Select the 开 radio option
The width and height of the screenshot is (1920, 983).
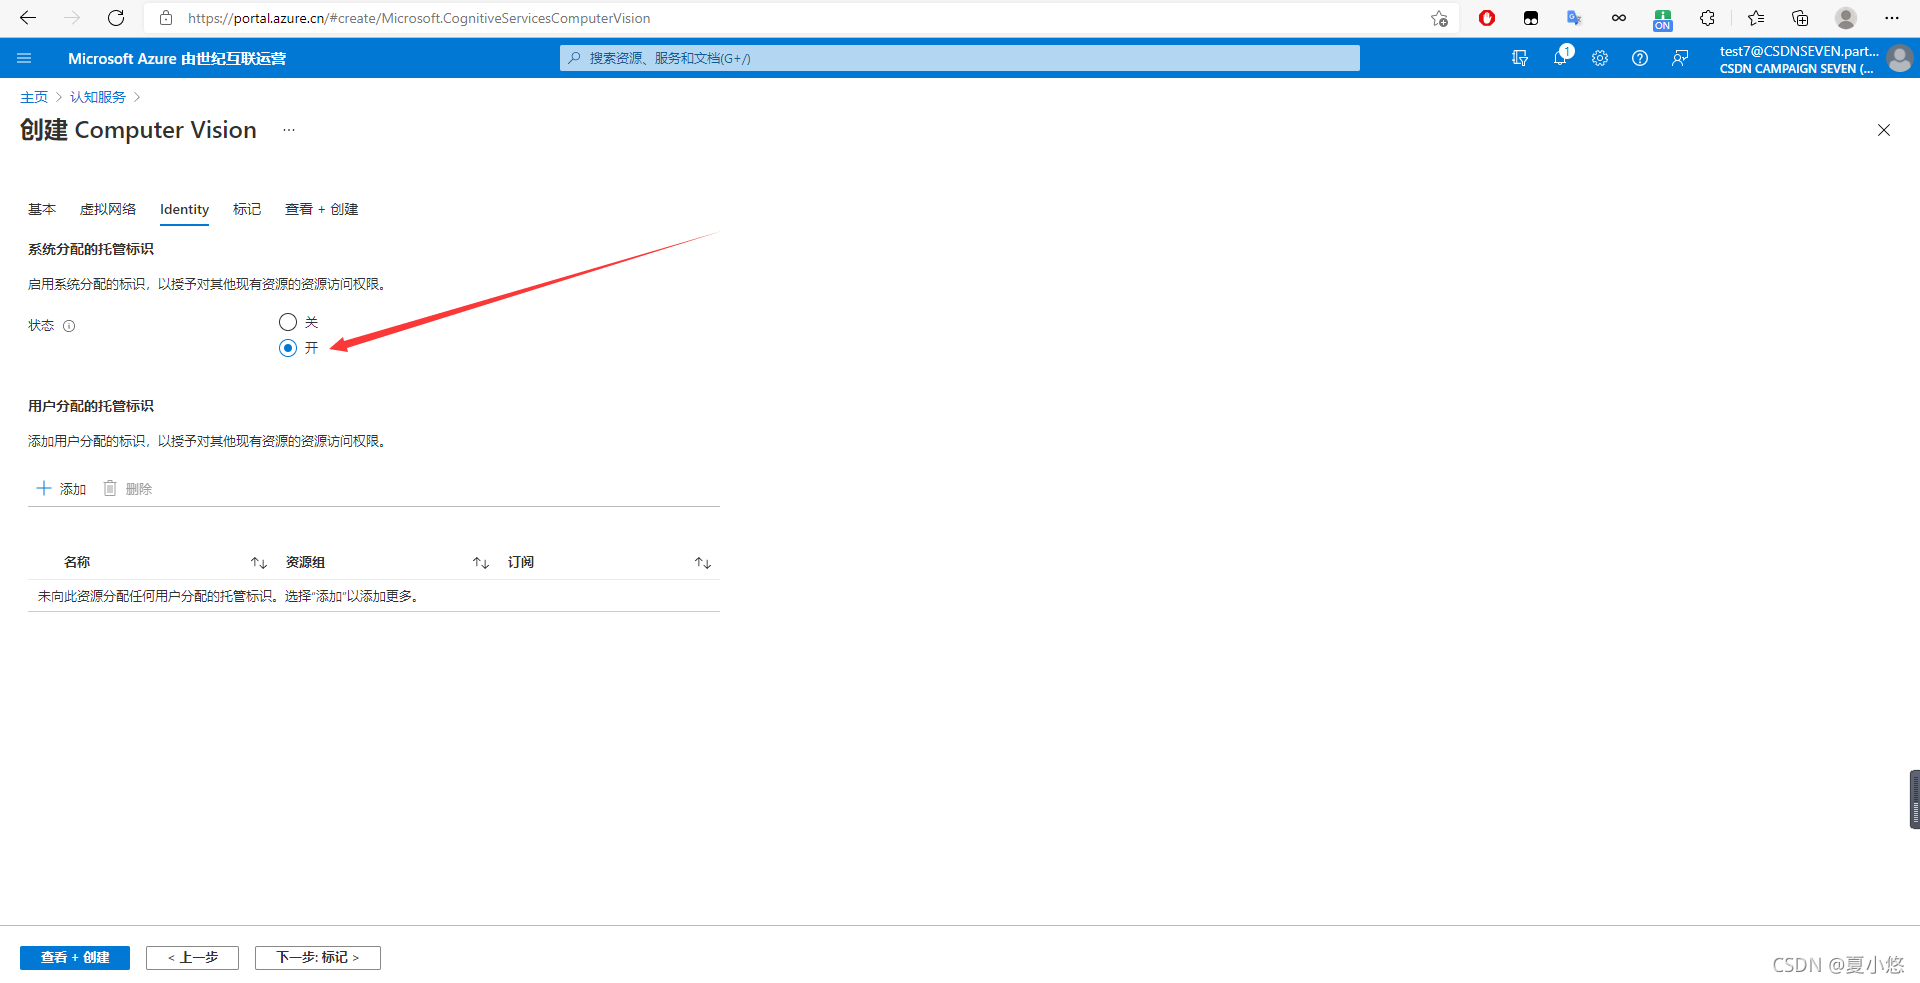(288, 348)
